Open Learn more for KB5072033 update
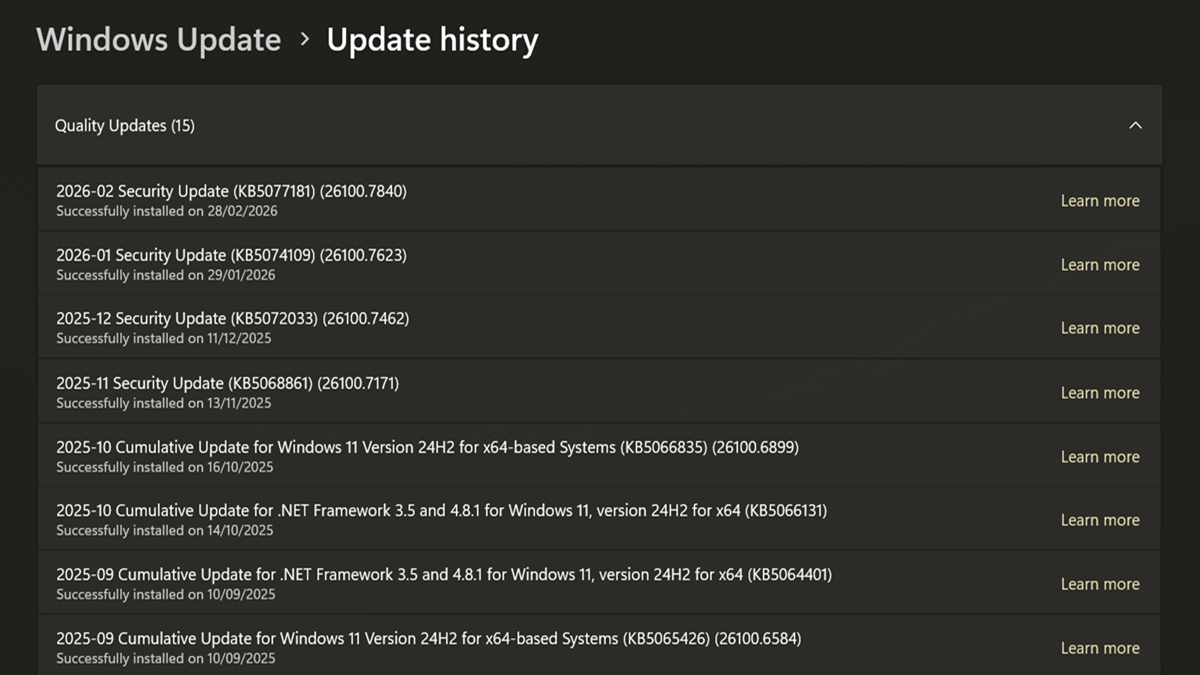1200x675 pixels. point(1099,328)
